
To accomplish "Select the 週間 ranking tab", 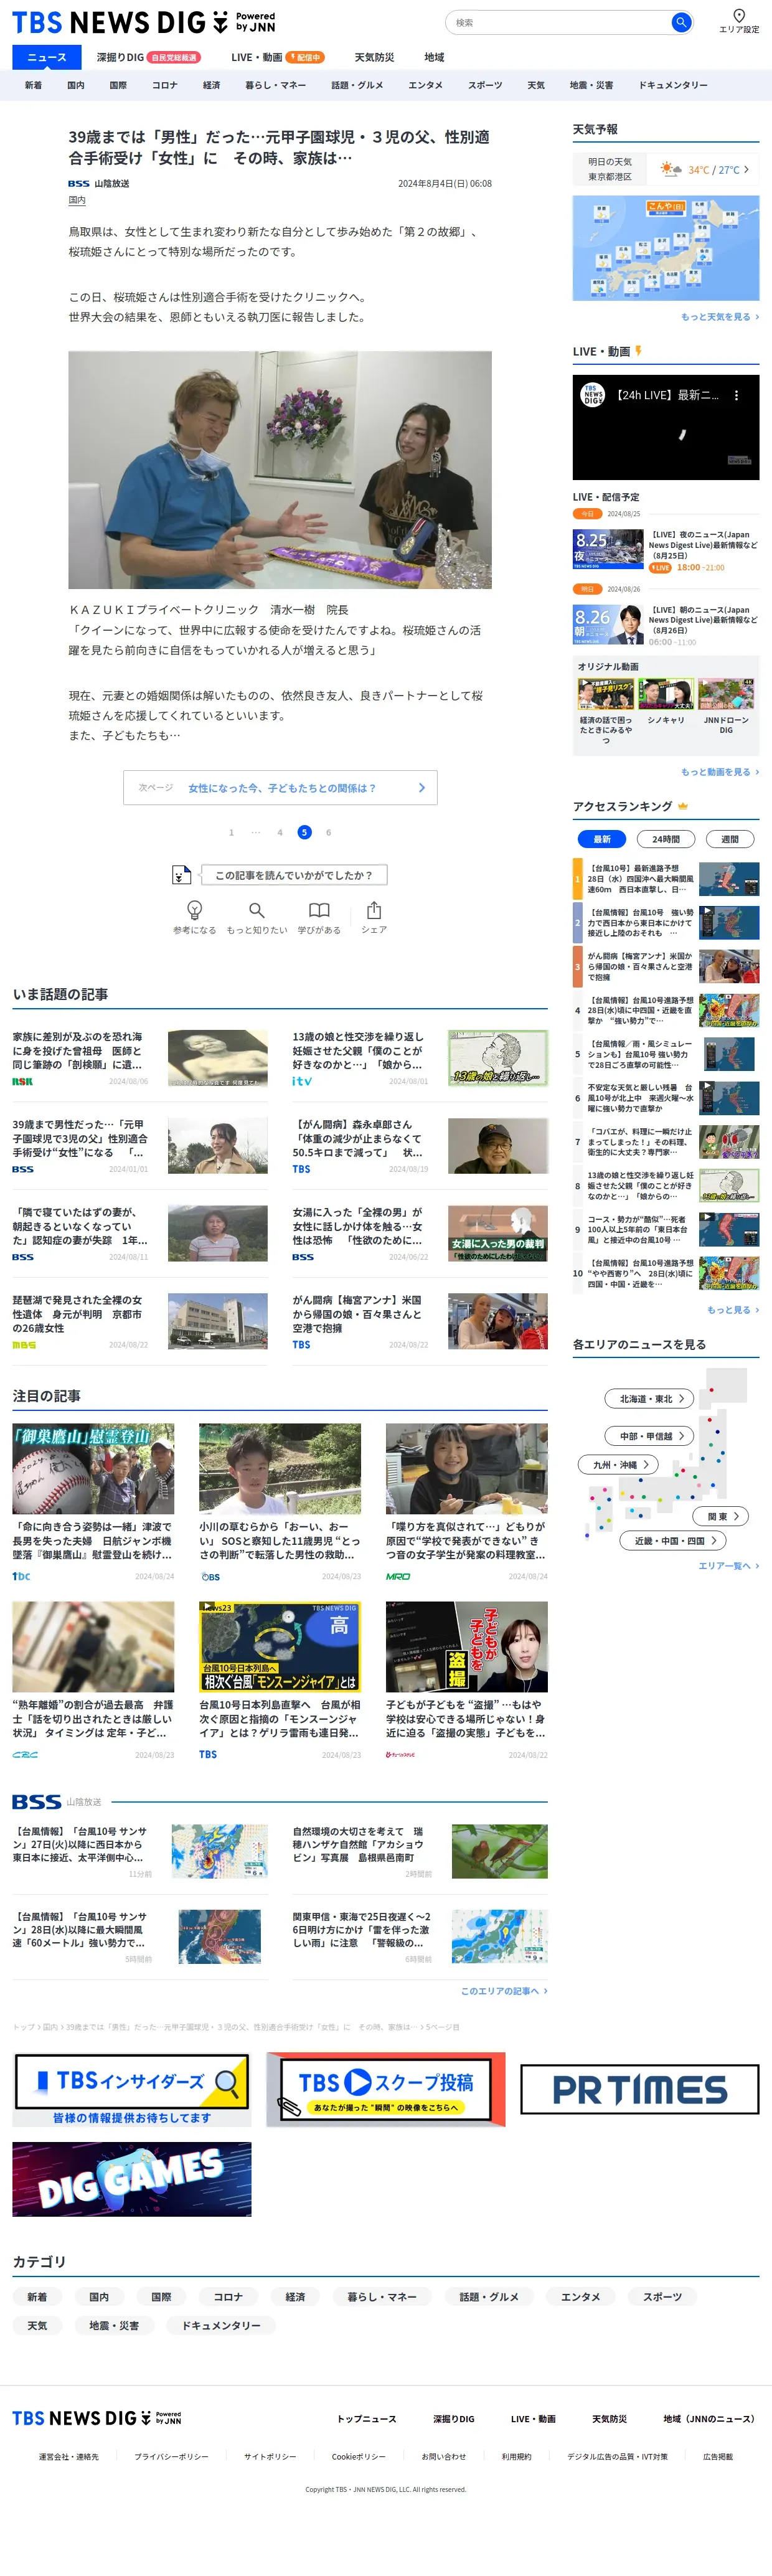I will click(x=730, y=839).
